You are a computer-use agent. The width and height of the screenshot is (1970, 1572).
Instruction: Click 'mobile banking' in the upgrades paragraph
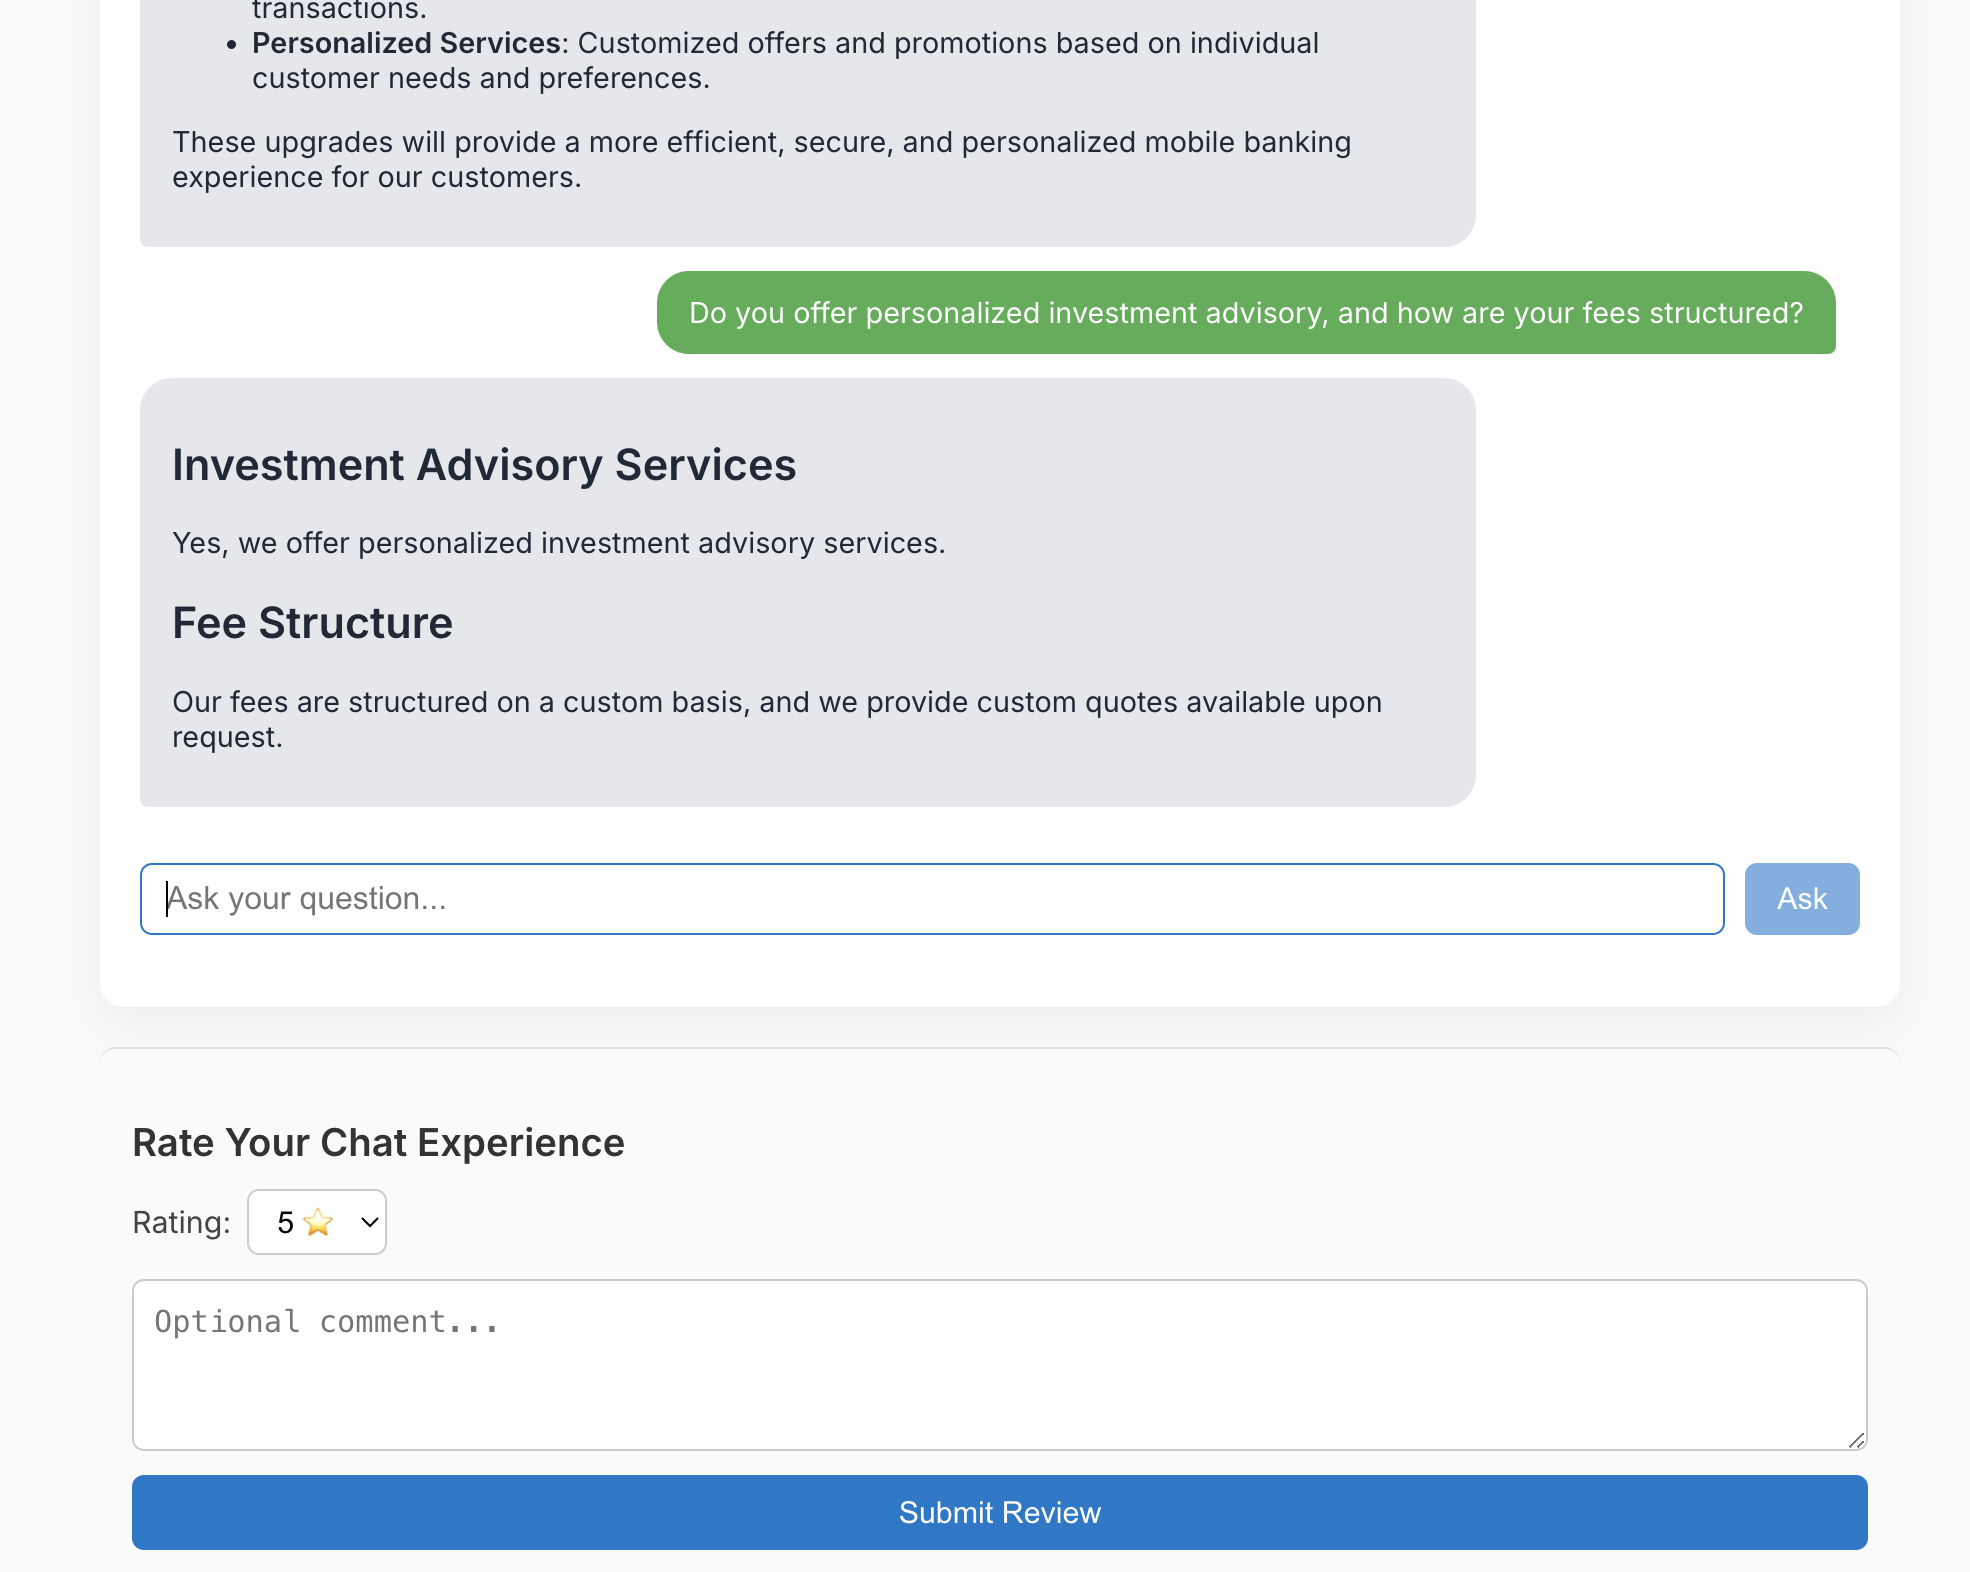tap(1247, 143)
